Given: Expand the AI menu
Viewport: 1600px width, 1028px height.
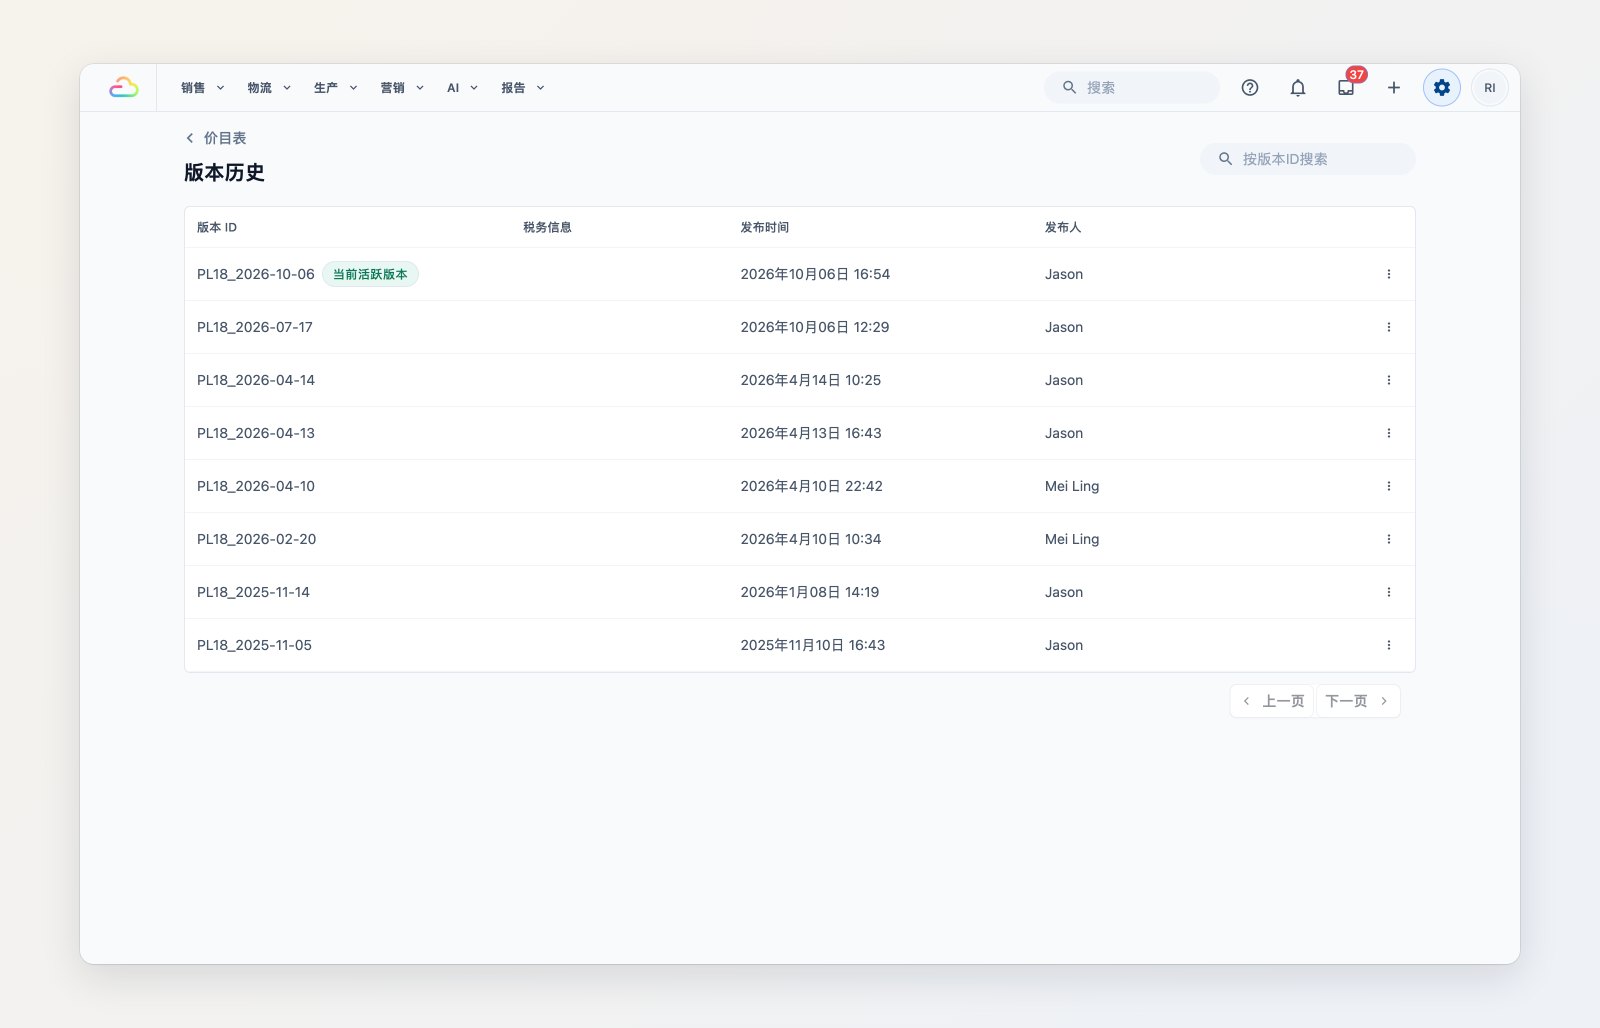Looking at the screenshot, I should pyautogui.click(x=462, y=88).
